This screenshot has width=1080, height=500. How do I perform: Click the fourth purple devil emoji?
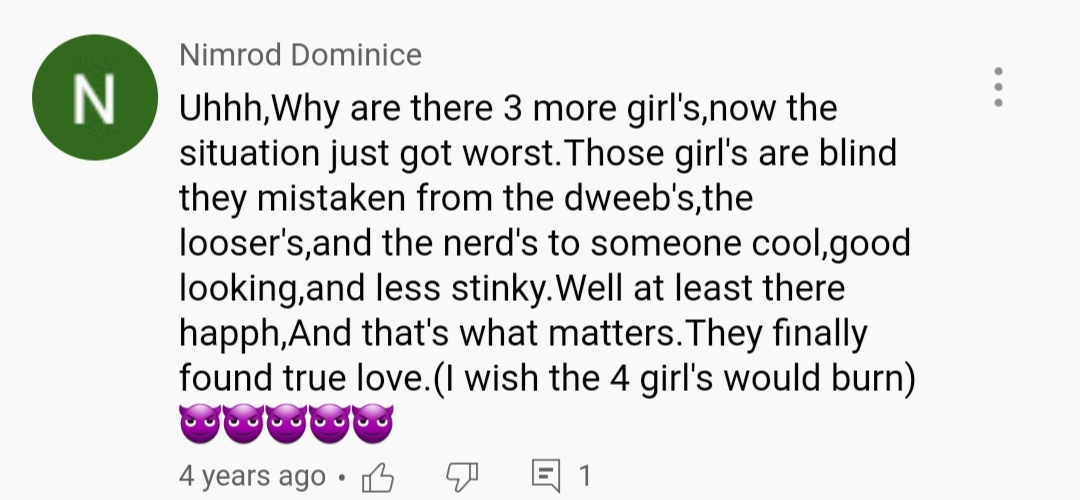(x=329, y=423)
